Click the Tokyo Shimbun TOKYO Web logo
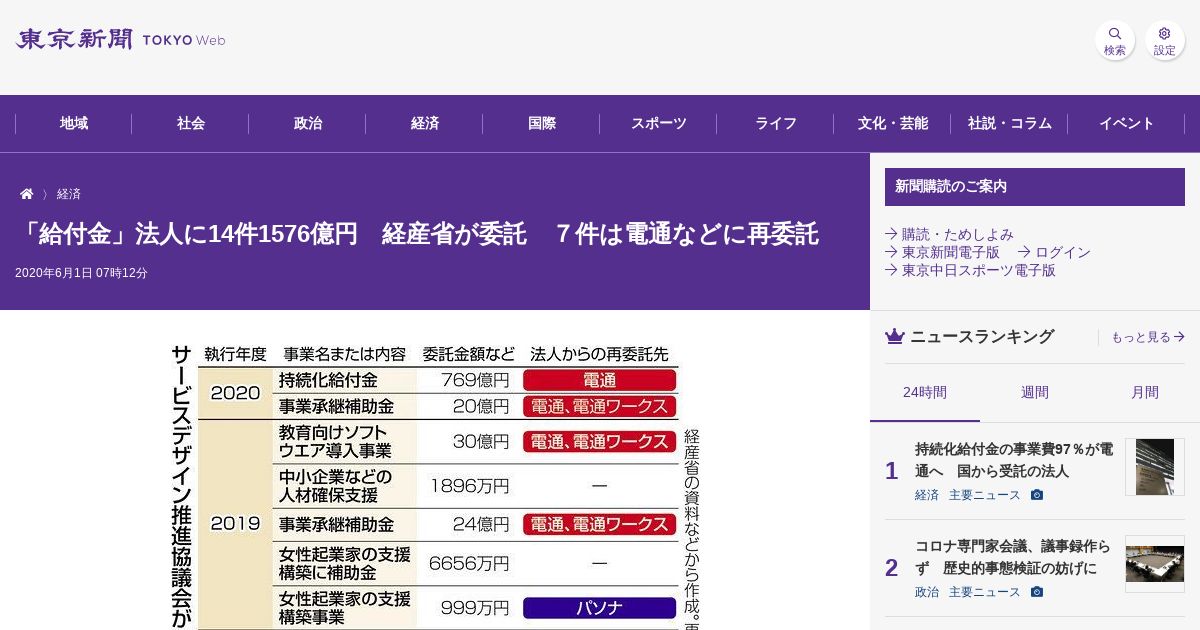The image size is (1200, 630). coord(121,40)
